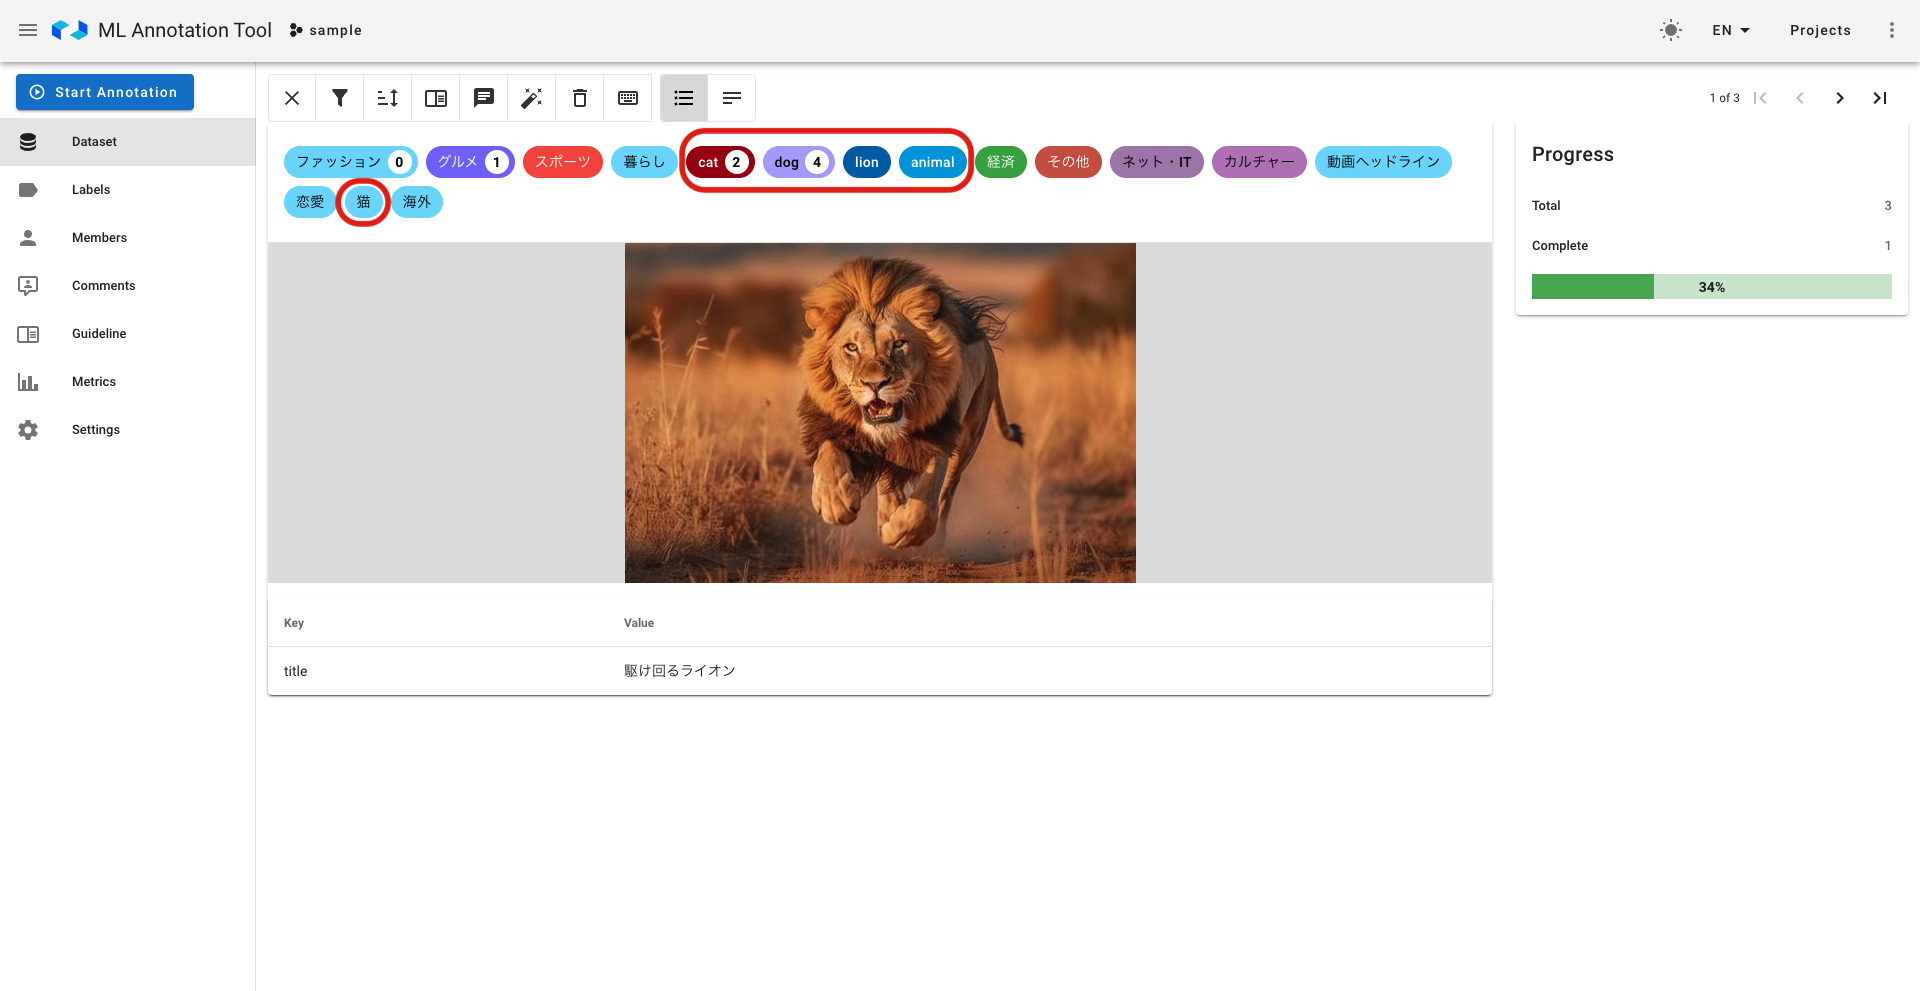Go to the first page icon
Viewport: 1920px width, 991px height.
coord(1760,98)
